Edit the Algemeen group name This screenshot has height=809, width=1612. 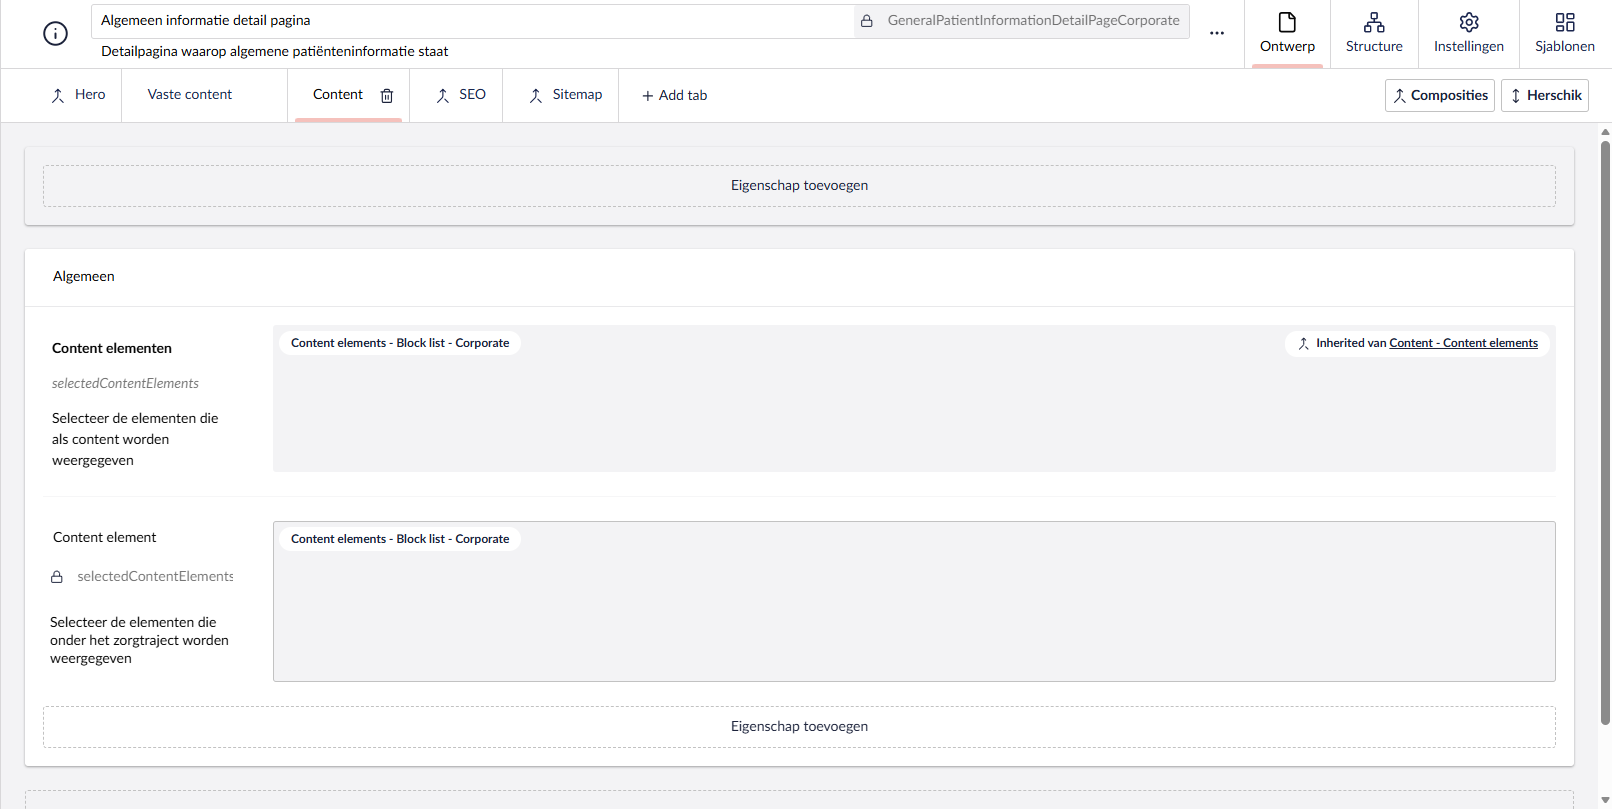(84, 277)
